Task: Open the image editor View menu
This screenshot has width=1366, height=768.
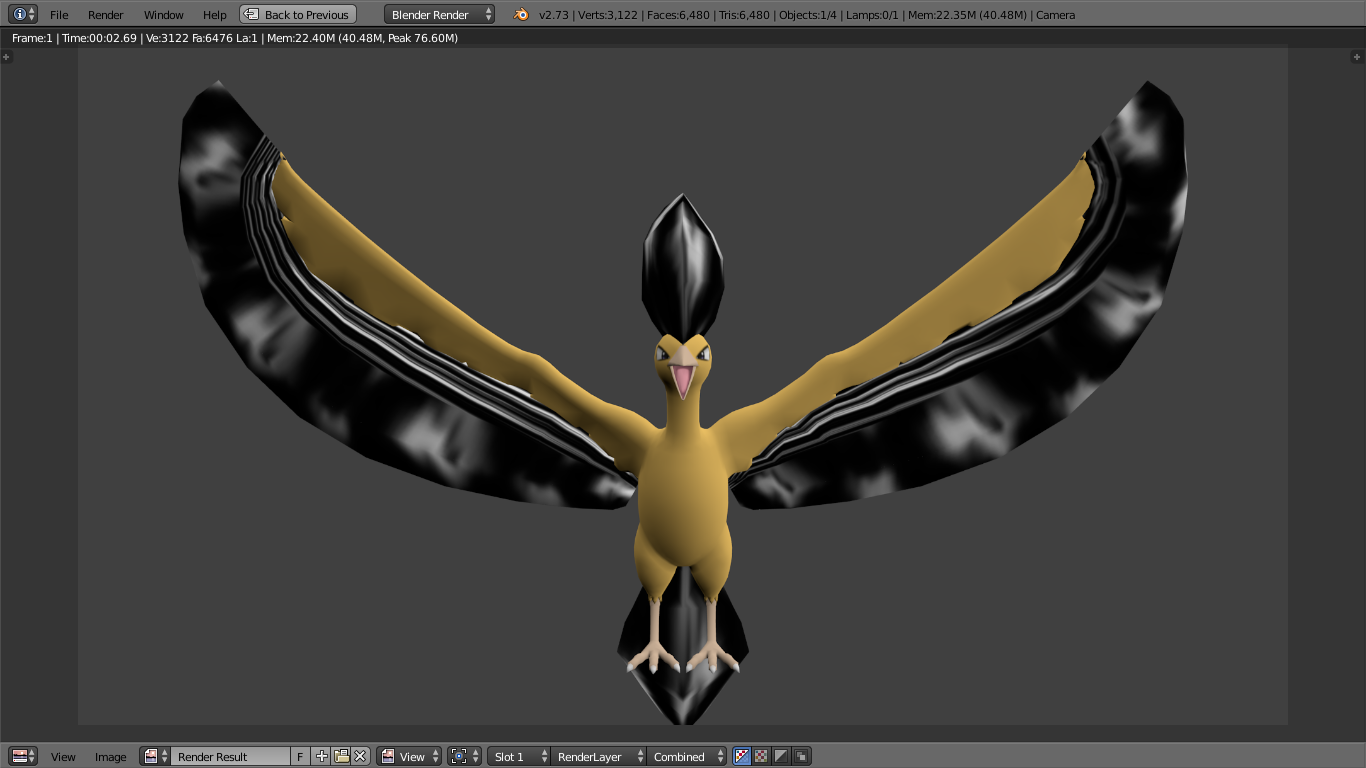Action: [x=63, y=757]
